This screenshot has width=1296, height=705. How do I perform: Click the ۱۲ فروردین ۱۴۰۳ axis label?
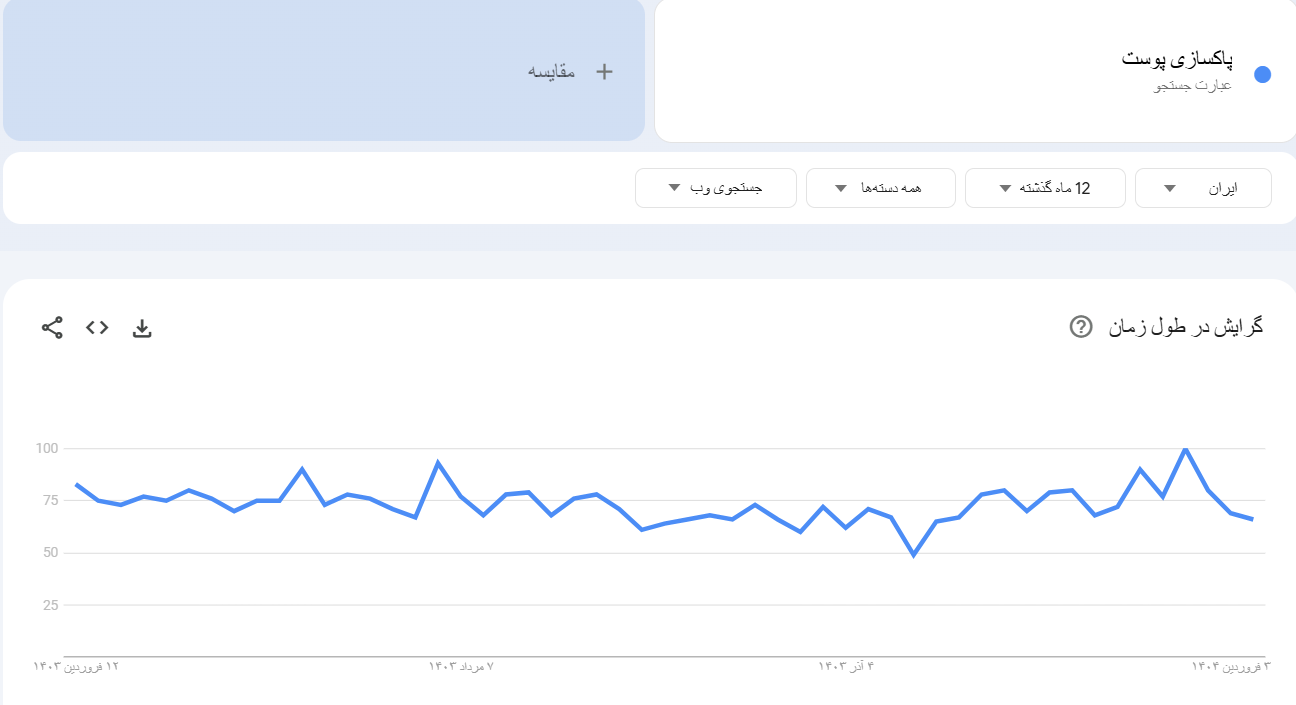point(77,666)
